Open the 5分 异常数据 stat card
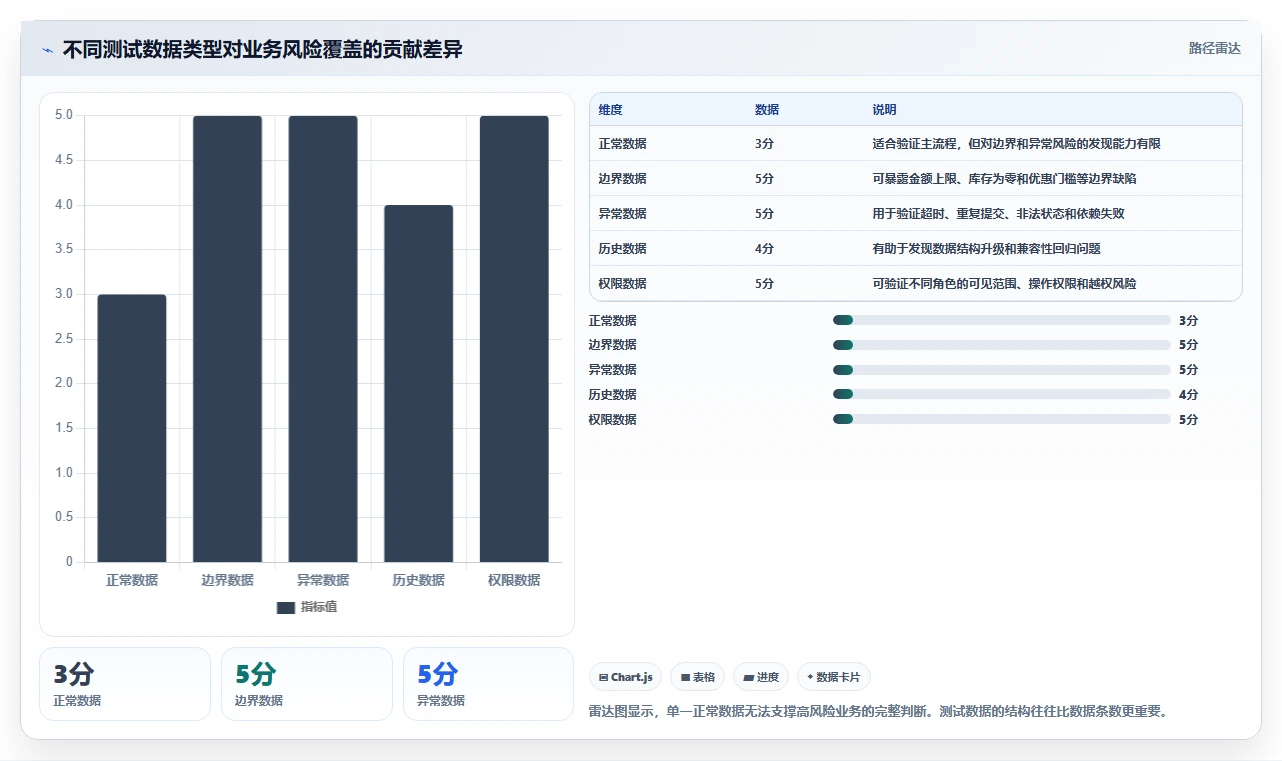Viewport: 1282px width, 761px height. point(489,684)
